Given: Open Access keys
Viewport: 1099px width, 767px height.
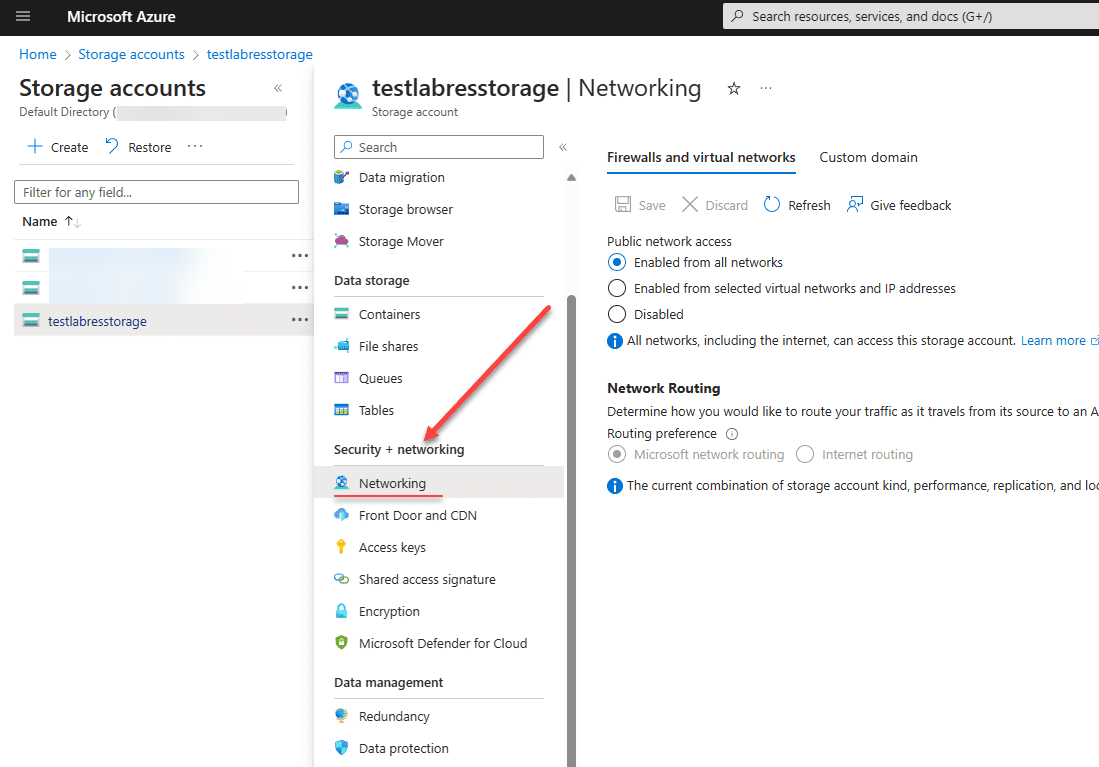Looking at the screenshot, I should point(392,548).
